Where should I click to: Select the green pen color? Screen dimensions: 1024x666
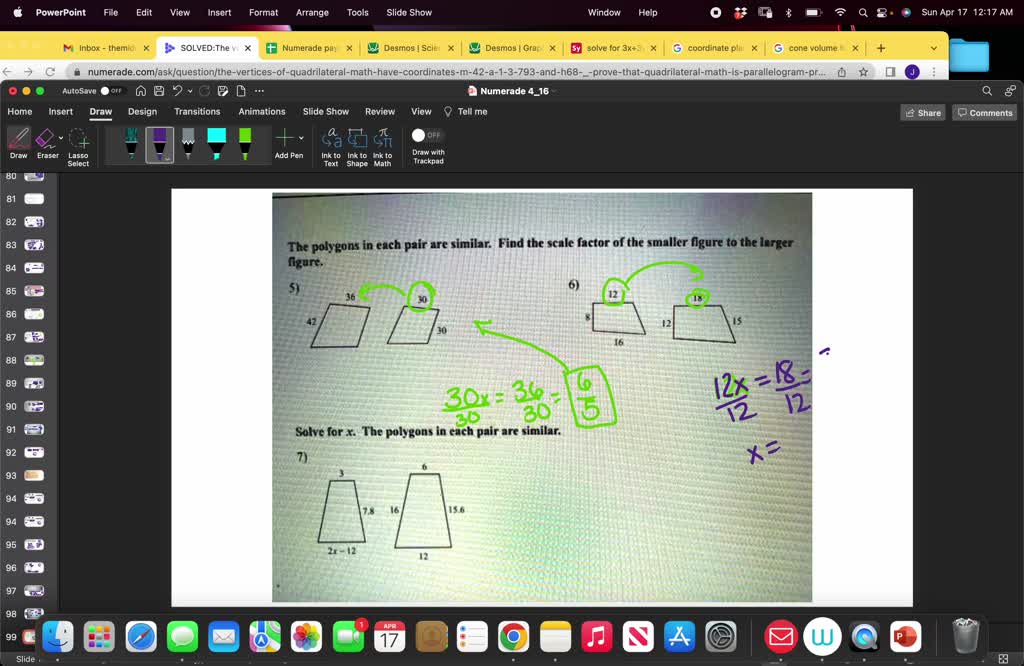(245, 145)
